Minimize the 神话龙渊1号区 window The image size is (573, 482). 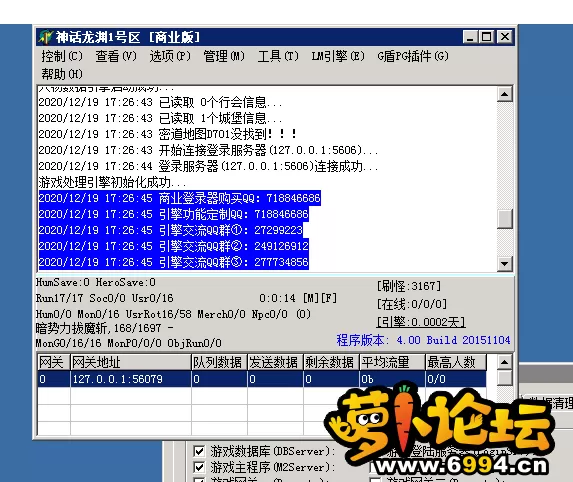pos(470,37)
